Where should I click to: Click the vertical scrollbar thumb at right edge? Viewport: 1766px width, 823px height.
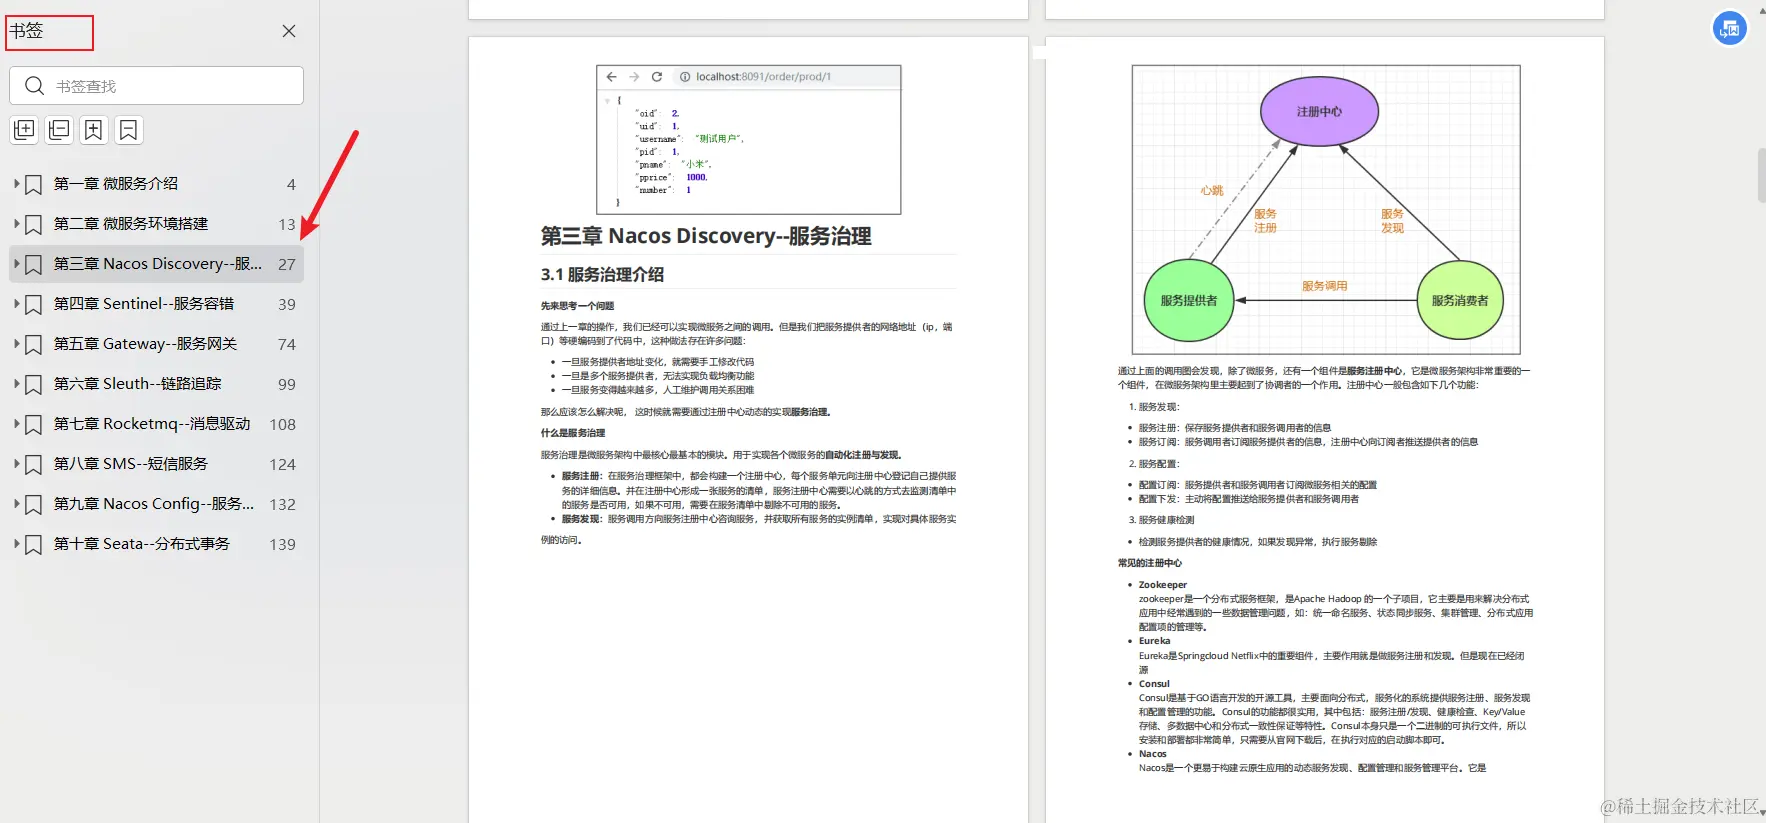1761,175
